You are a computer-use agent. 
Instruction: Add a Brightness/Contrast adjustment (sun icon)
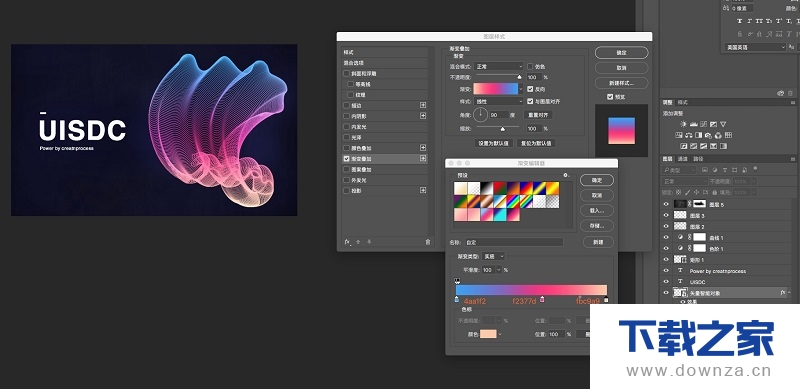(683, 124)
